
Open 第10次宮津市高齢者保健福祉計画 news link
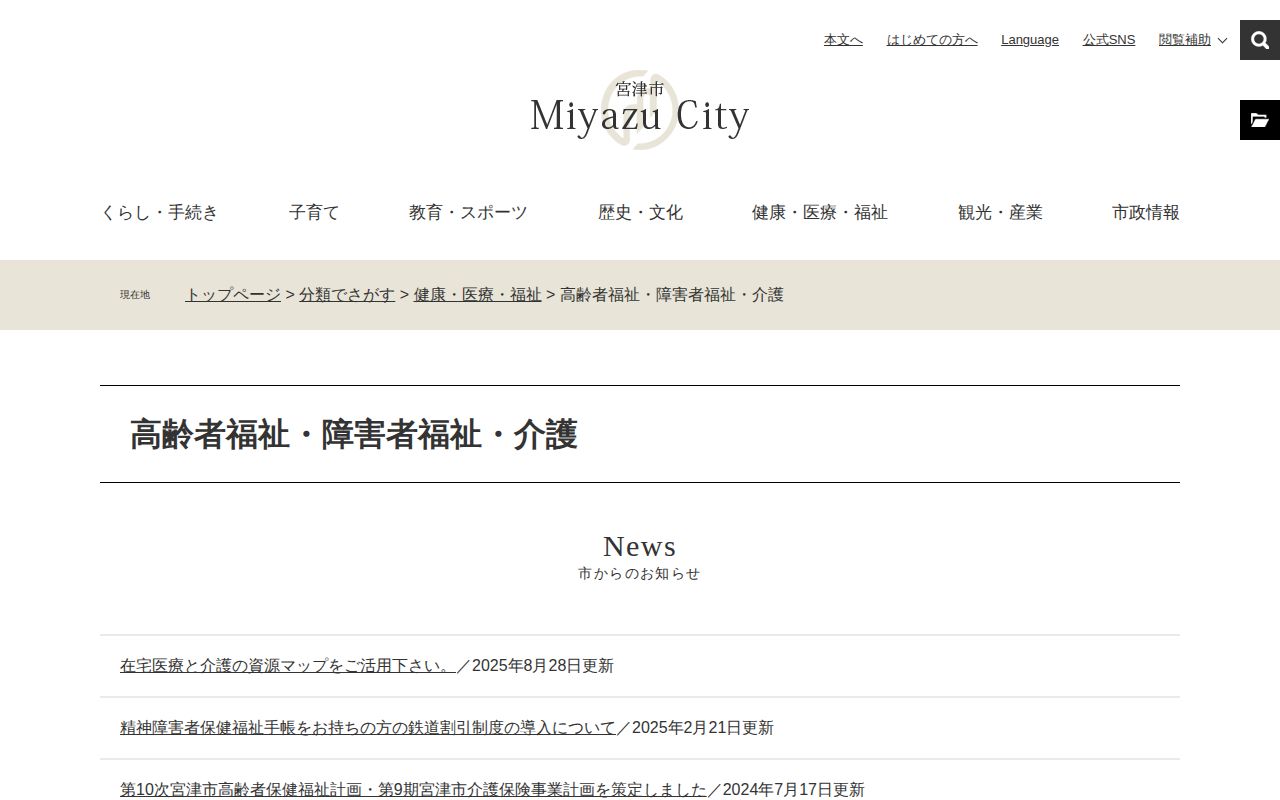413,790
